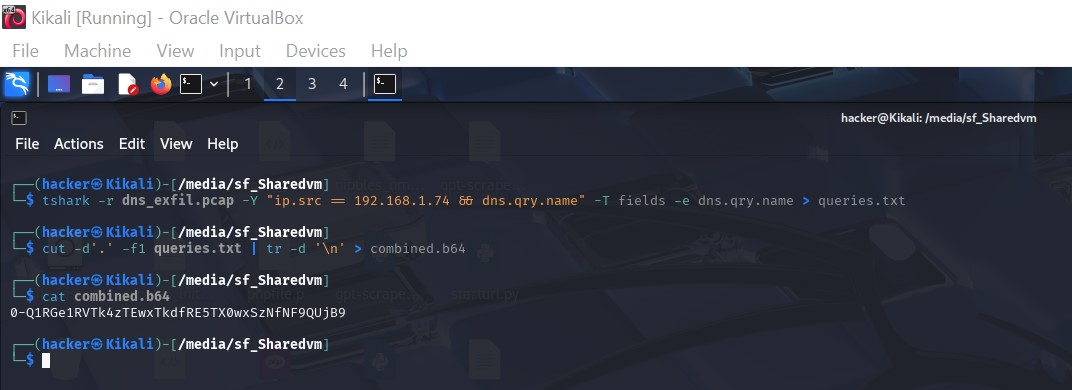This screenshot has height=390, width=1072.
Task: Click the terminal window title icon
Action: click(19, 118)
